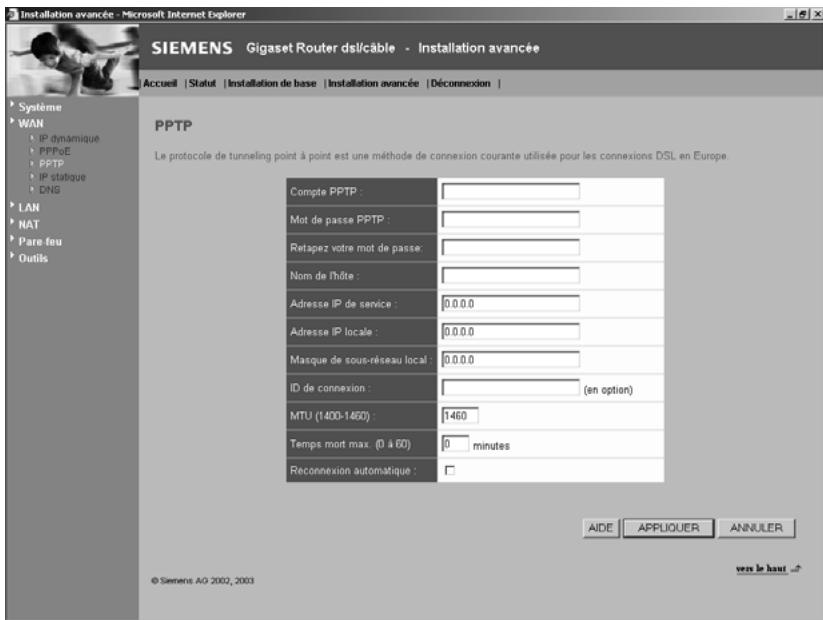Viewport: 823px width, 620px height.
Task: Minimize the Internet Explorer window
Action: 790,15
